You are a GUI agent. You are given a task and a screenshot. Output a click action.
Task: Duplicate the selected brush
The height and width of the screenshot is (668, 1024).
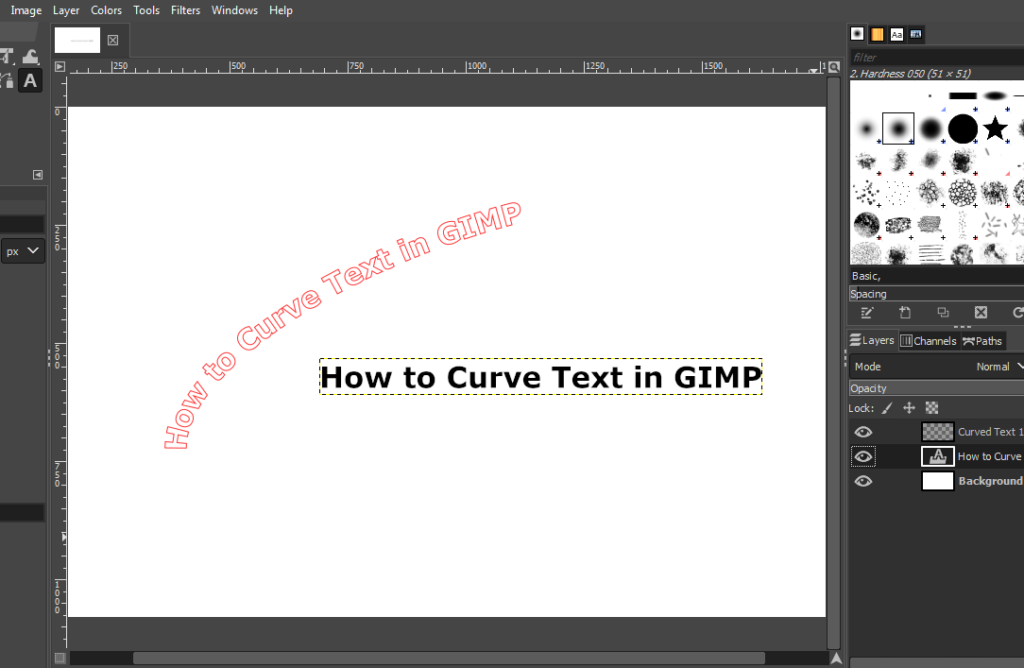tap(942, 312)
